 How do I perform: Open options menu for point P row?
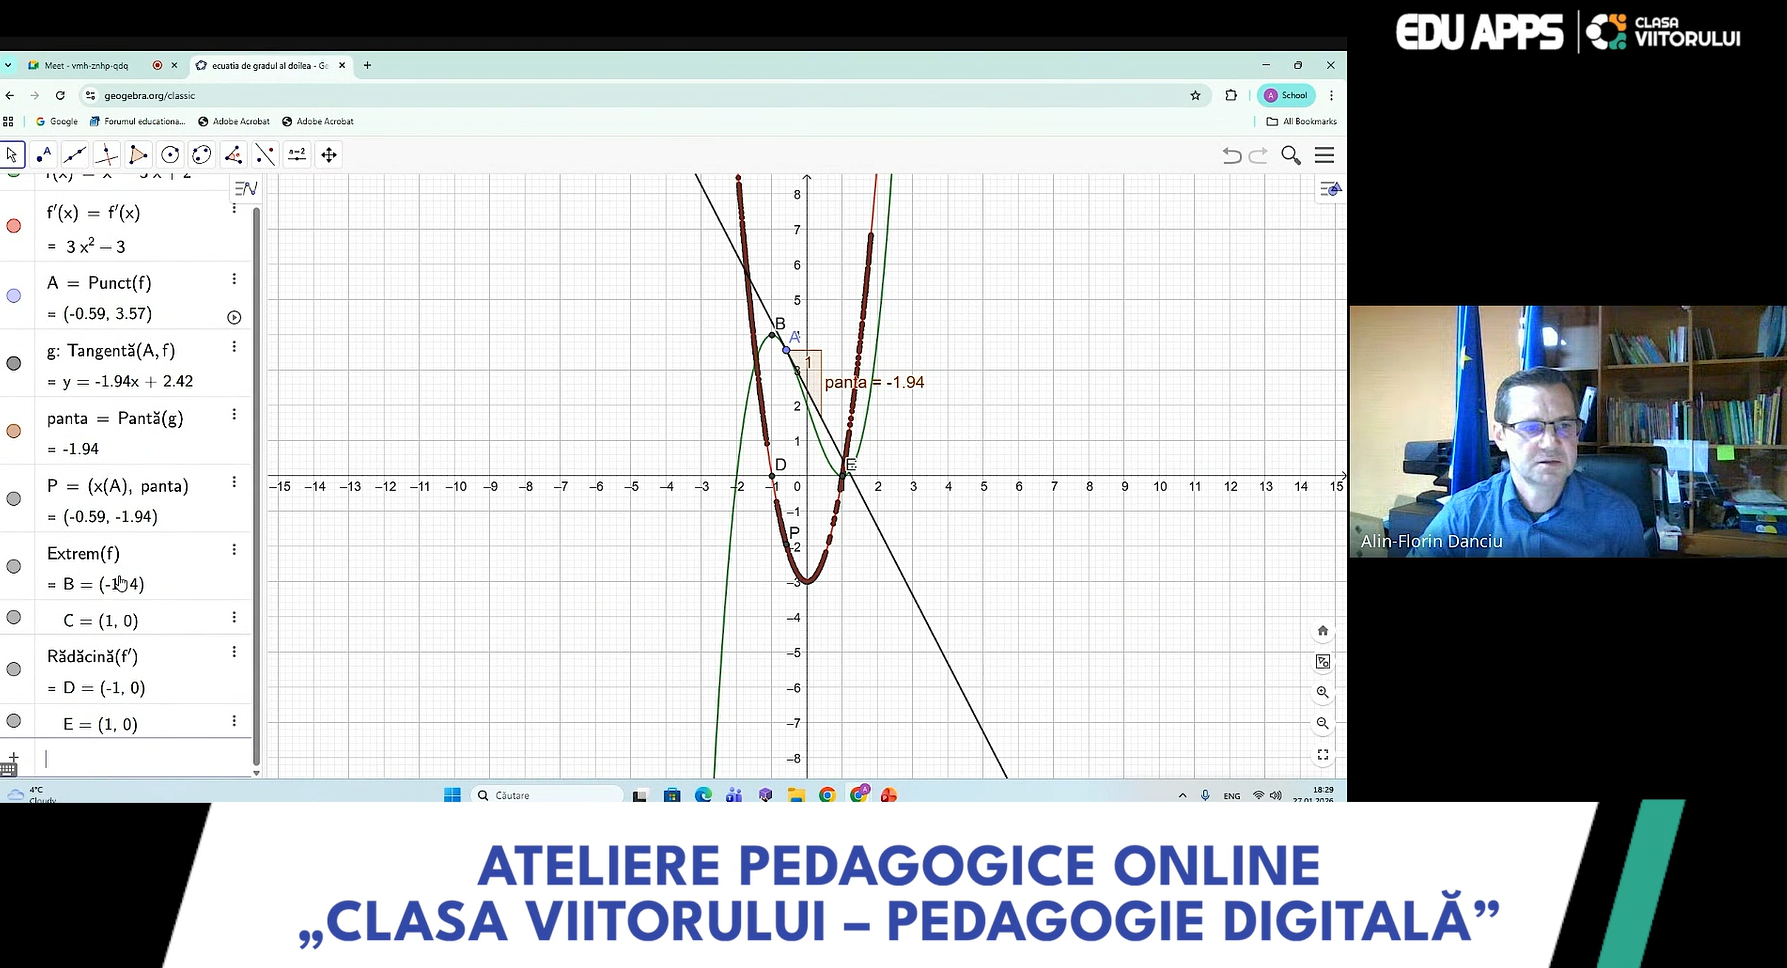pyautogui.click(x=234, y=482)
